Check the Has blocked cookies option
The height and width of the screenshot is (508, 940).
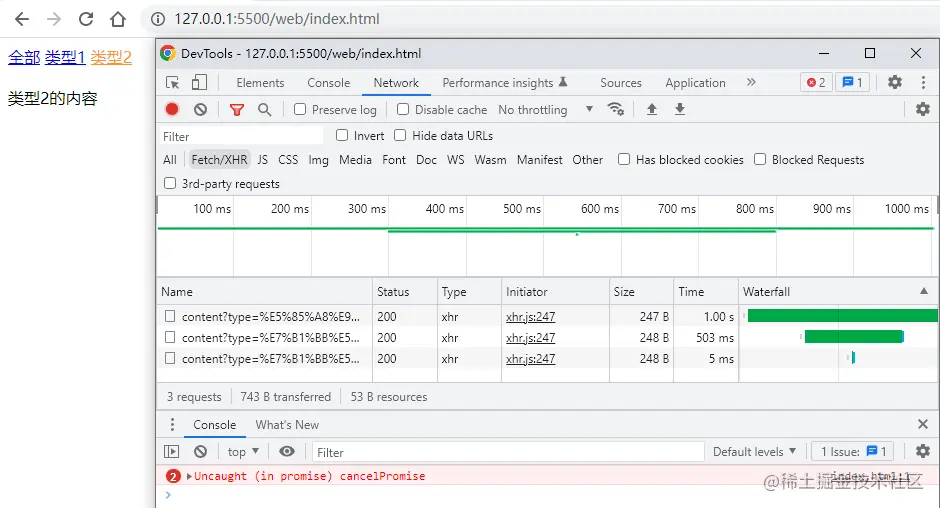(x=624, y=160)
